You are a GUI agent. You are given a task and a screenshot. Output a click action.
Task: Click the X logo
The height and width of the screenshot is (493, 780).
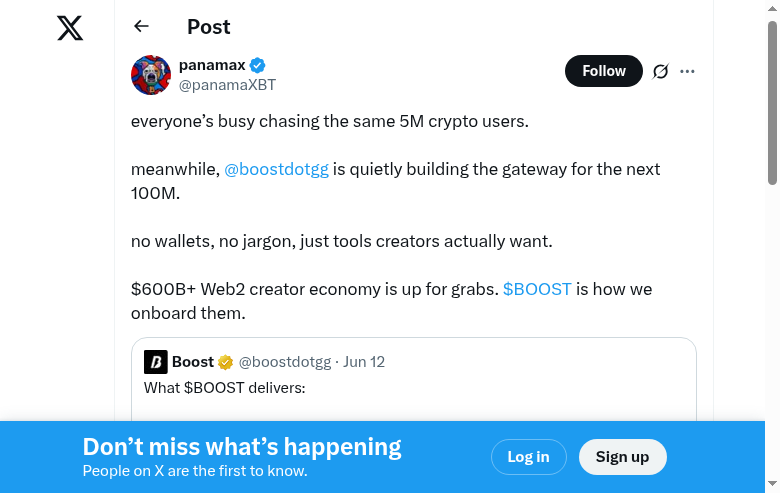tap(70, 28)
